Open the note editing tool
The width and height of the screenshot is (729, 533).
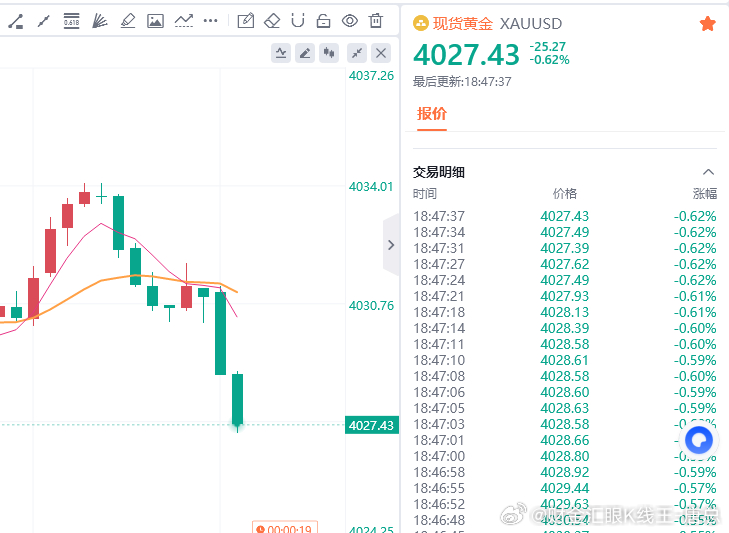[245, 21]
